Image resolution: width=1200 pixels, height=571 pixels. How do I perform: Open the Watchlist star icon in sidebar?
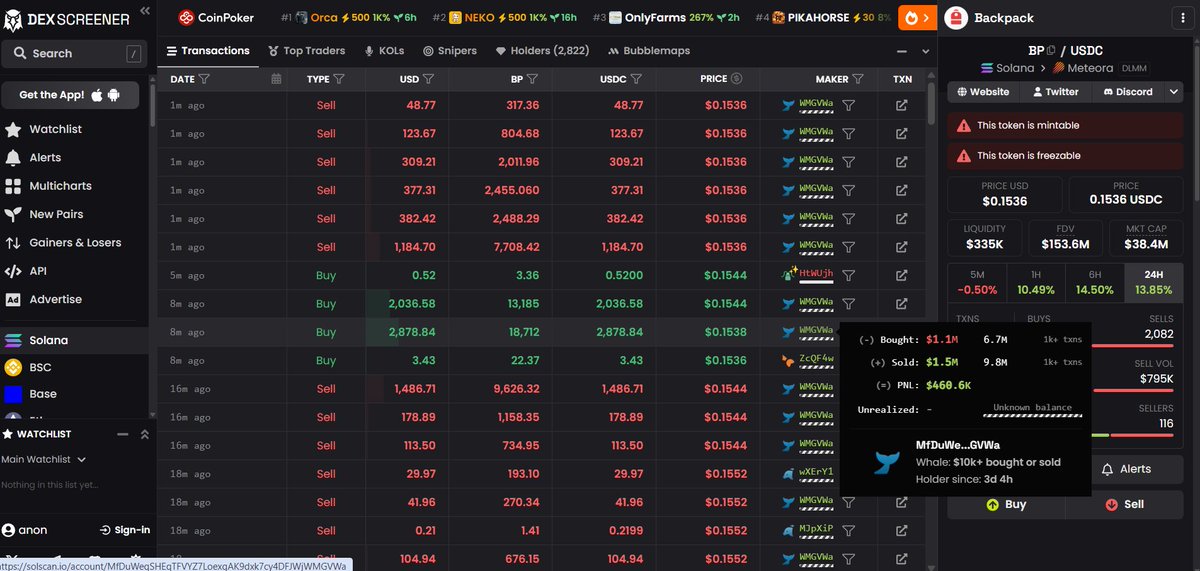(13, 129)
